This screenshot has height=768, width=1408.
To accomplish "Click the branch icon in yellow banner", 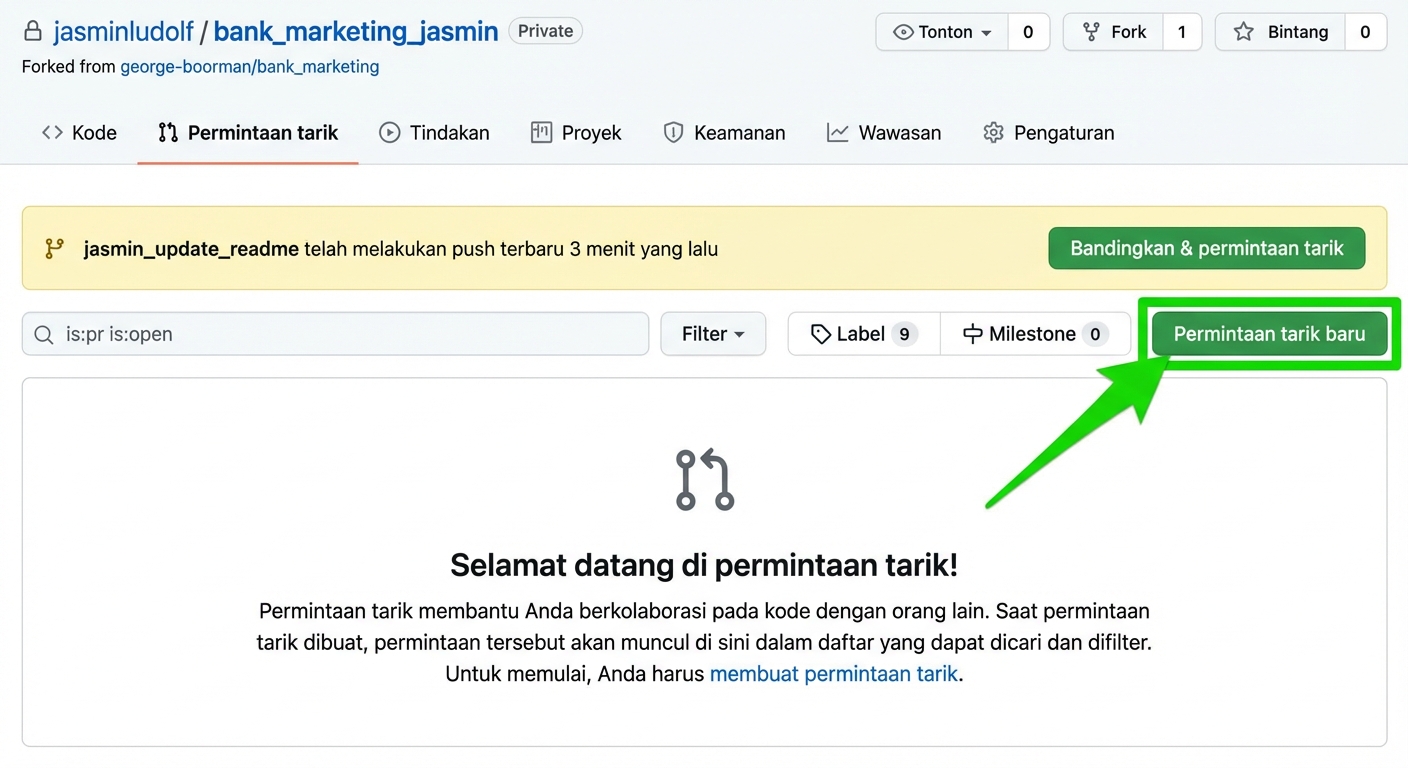I will (54, 249).
